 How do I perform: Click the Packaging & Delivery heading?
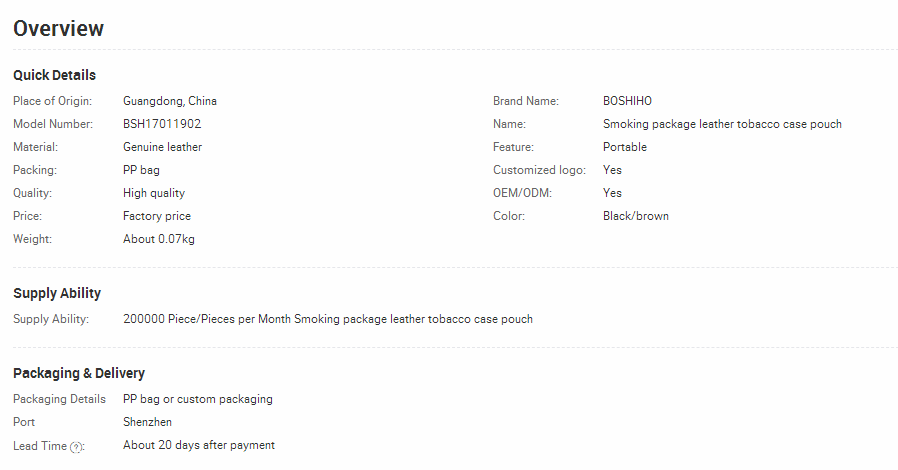pos(79,373)
